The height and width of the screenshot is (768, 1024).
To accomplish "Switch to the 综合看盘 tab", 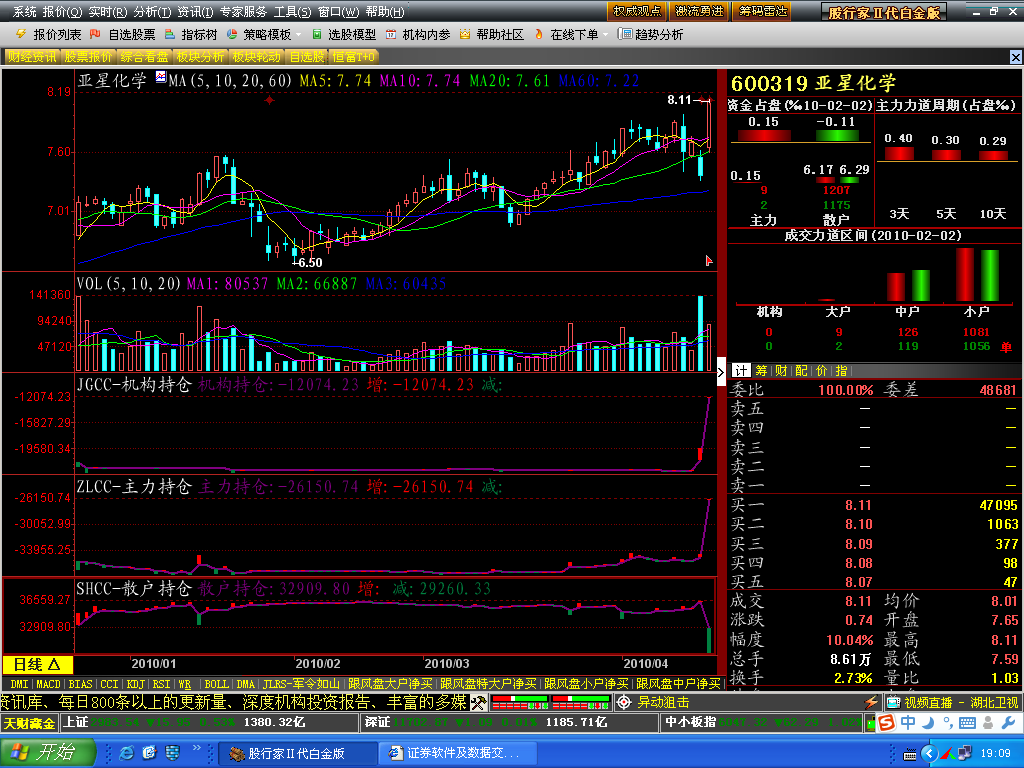I will coord(144,57).
